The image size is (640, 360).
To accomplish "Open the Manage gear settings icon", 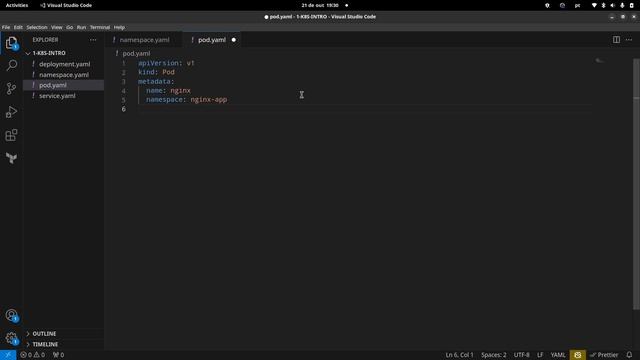I will [11, 338].
